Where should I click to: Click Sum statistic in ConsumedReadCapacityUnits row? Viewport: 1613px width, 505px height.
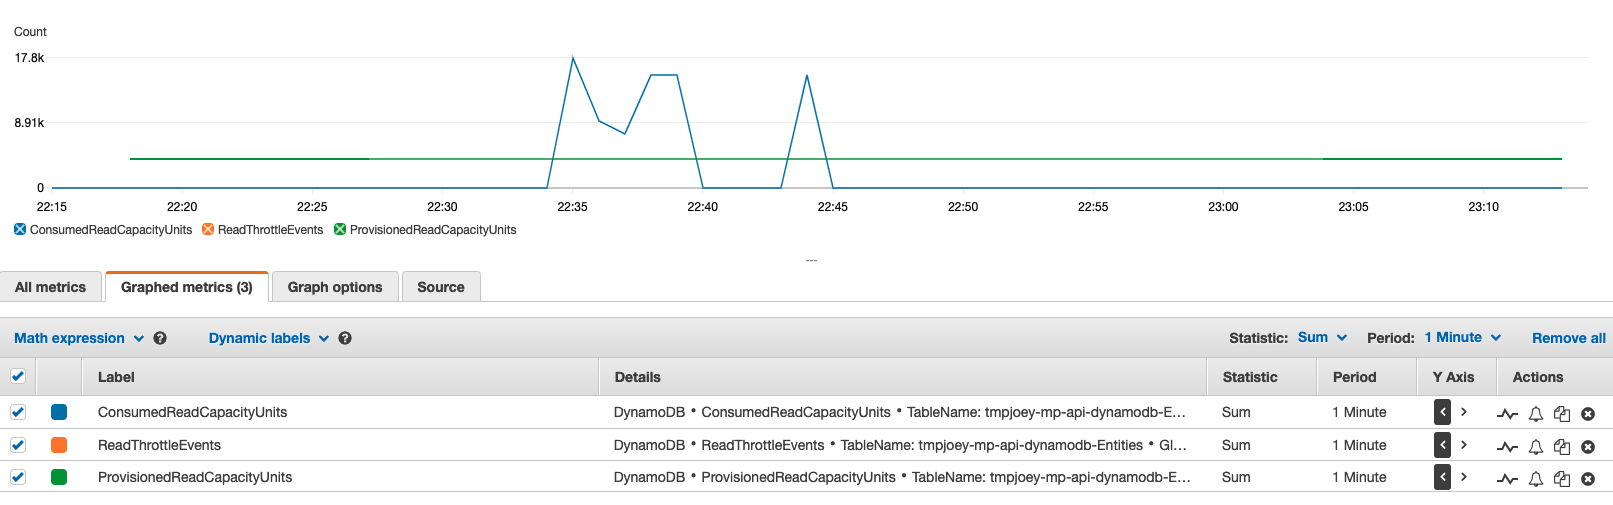[x=1236, y=412]
